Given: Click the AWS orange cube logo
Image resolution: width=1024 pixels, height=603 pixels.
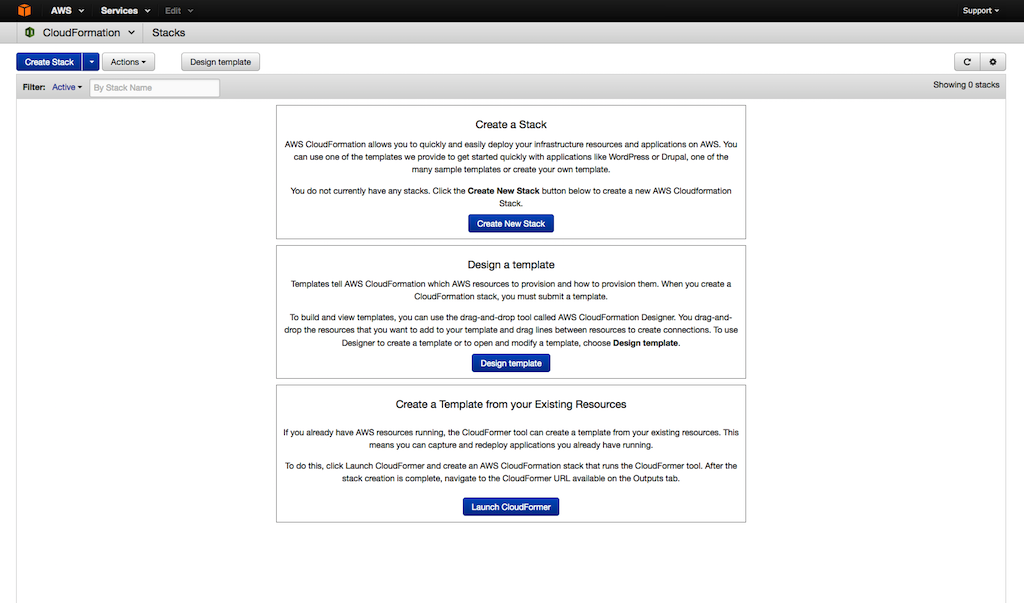Looking at the screenshot, I should point(24,10).
